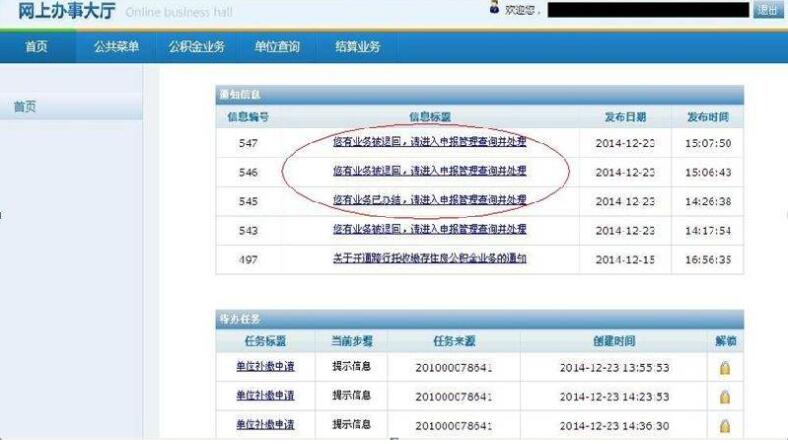The image size is (788, 444).
Task: Open notification 547 about returned business
Action: (429, 143)
